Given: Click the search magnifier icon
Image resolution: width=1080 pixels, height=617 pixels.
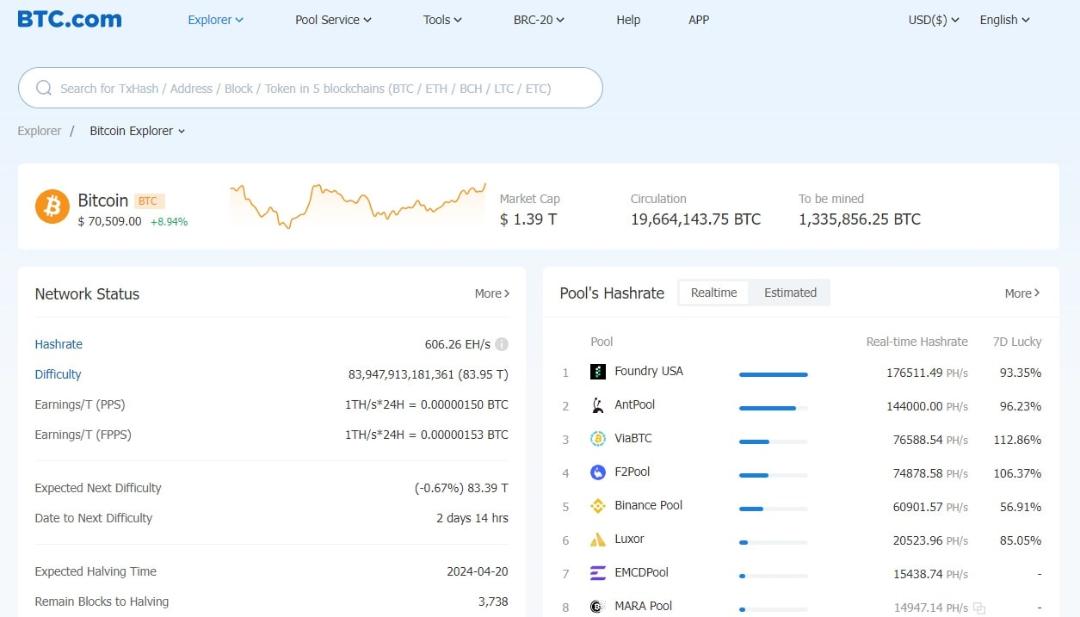Looking at the screenshot, I should click(43, 88).
